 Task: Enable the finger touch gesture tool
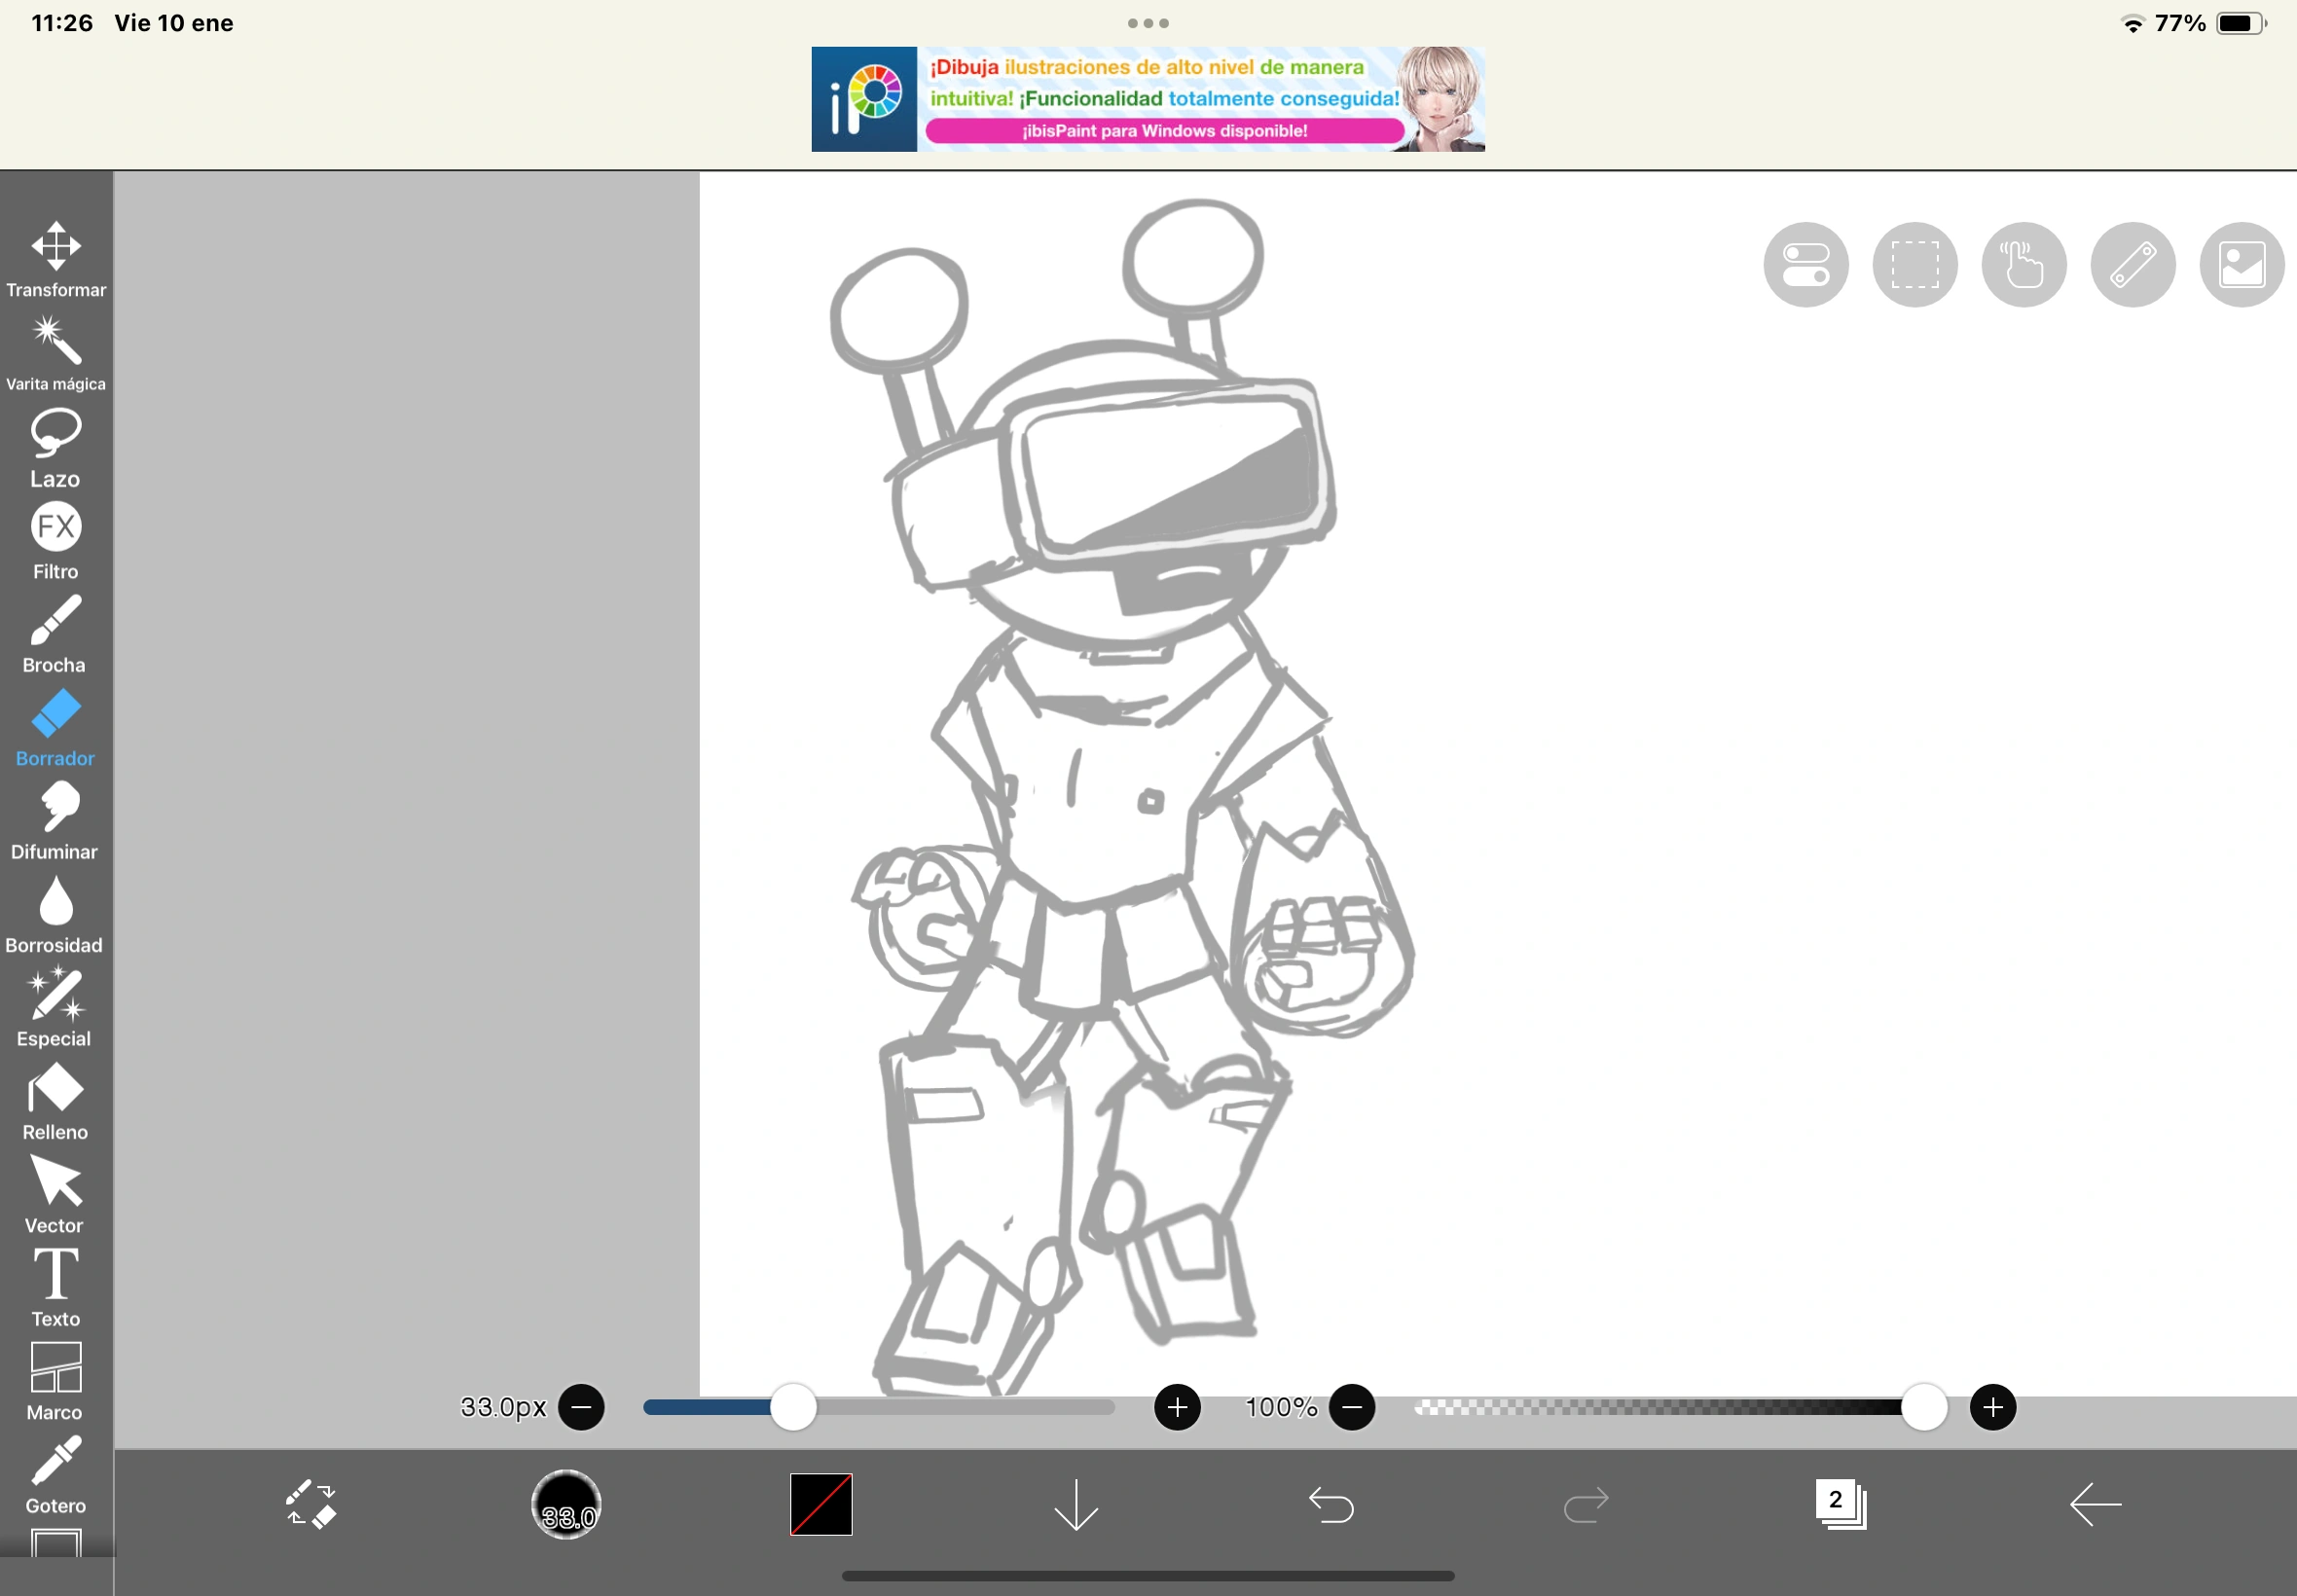[x=2022, y=263]
